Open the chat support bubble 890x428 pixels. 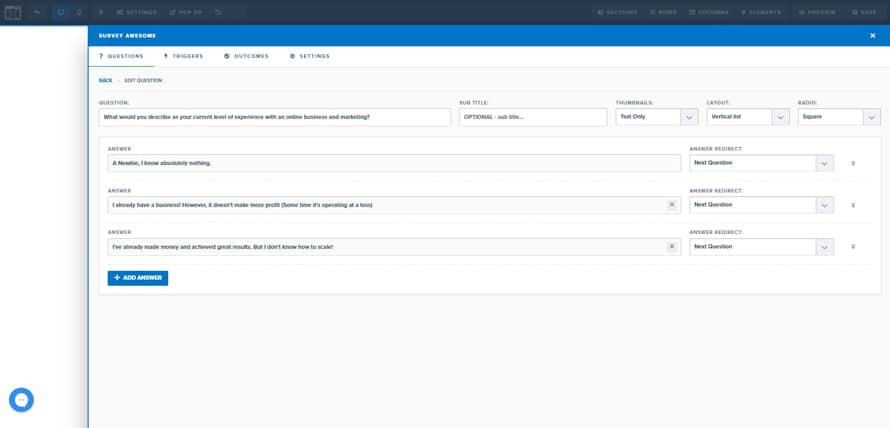(21, 399)
